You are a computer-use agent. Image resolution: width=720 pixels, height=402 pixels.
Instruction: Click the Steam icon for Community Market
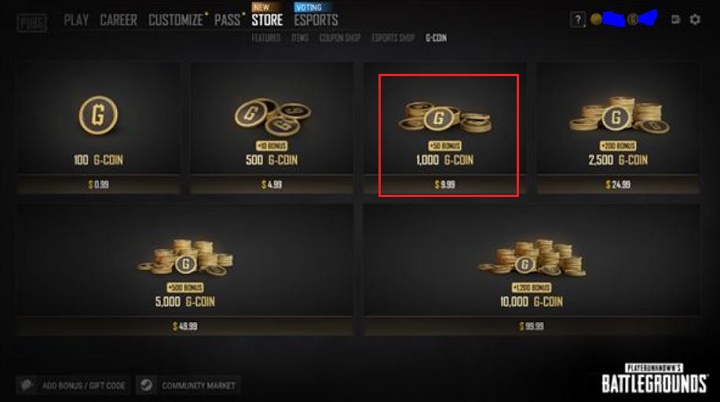point(146,385)
